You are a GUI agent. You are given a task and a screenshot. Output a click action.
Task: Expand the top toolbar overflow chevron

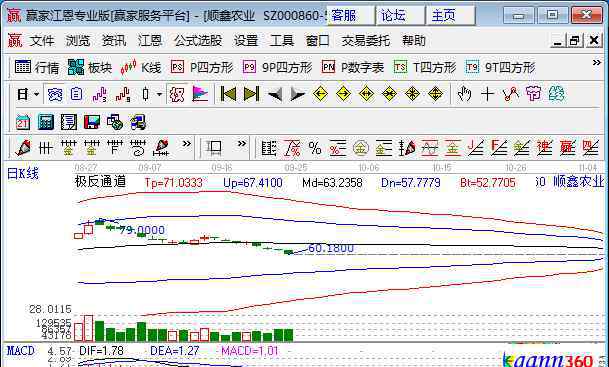click(x=597, y=63)
